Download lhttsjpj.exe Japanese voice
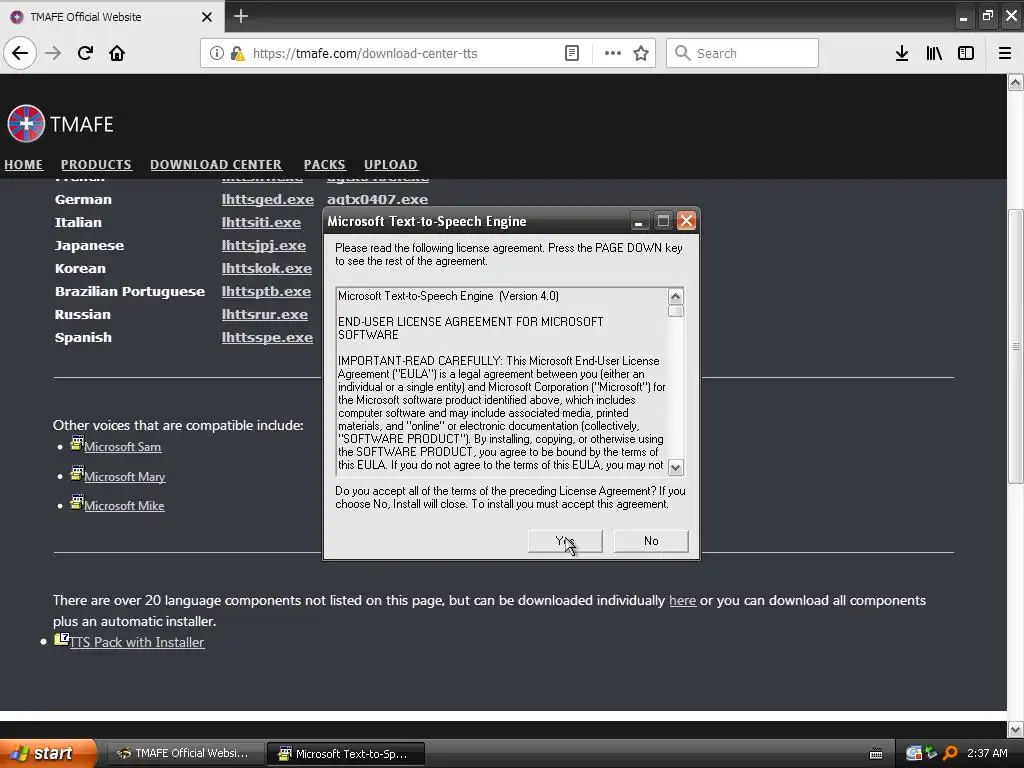1024x768 pixels. (x=264, y=246)
